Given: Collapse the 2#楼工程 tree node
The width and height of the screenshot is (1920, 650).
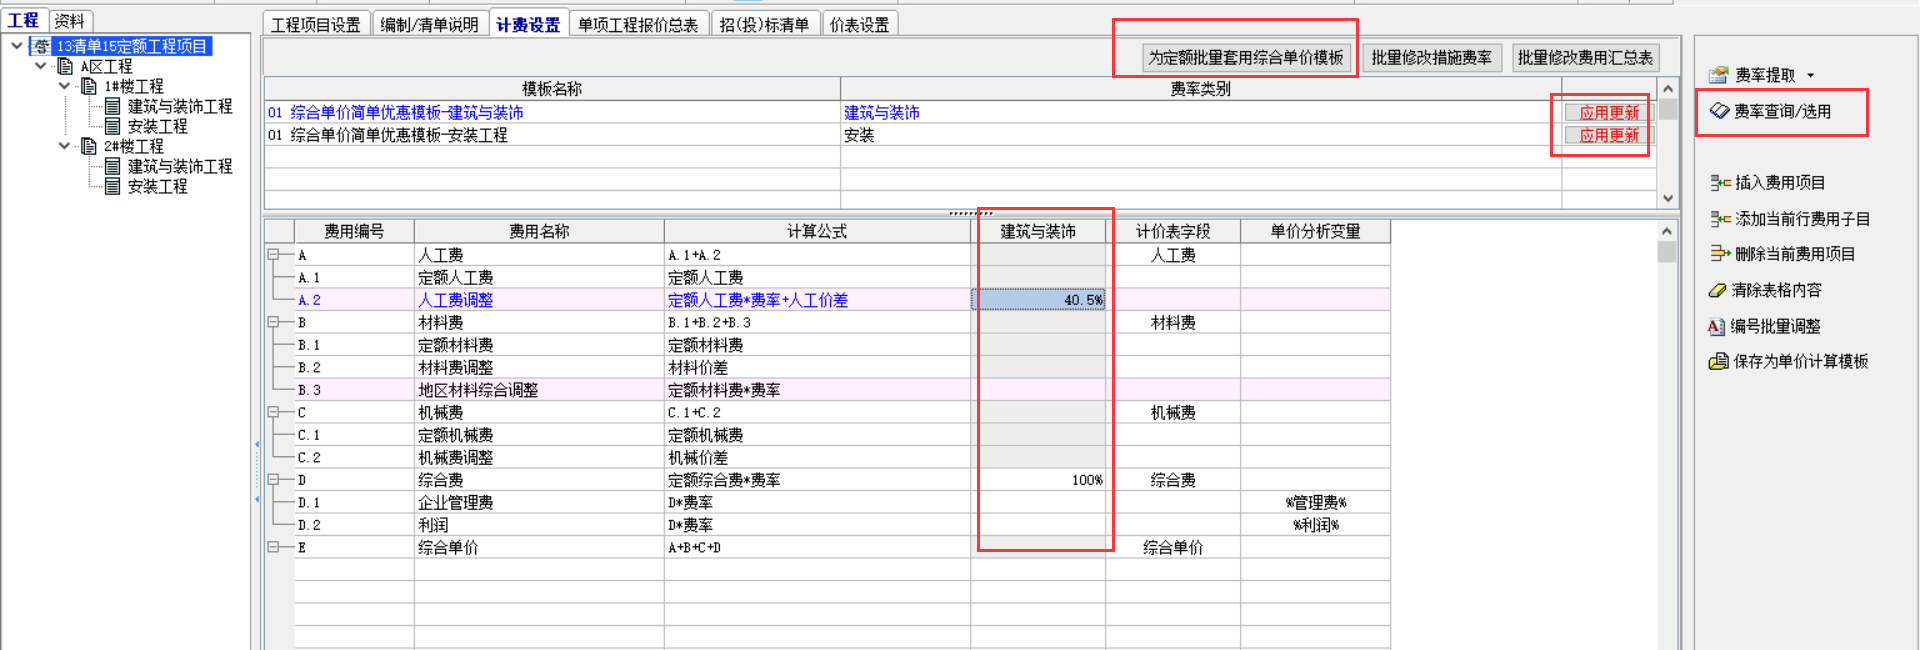Looking at the screenshot, I should (64, 146).
